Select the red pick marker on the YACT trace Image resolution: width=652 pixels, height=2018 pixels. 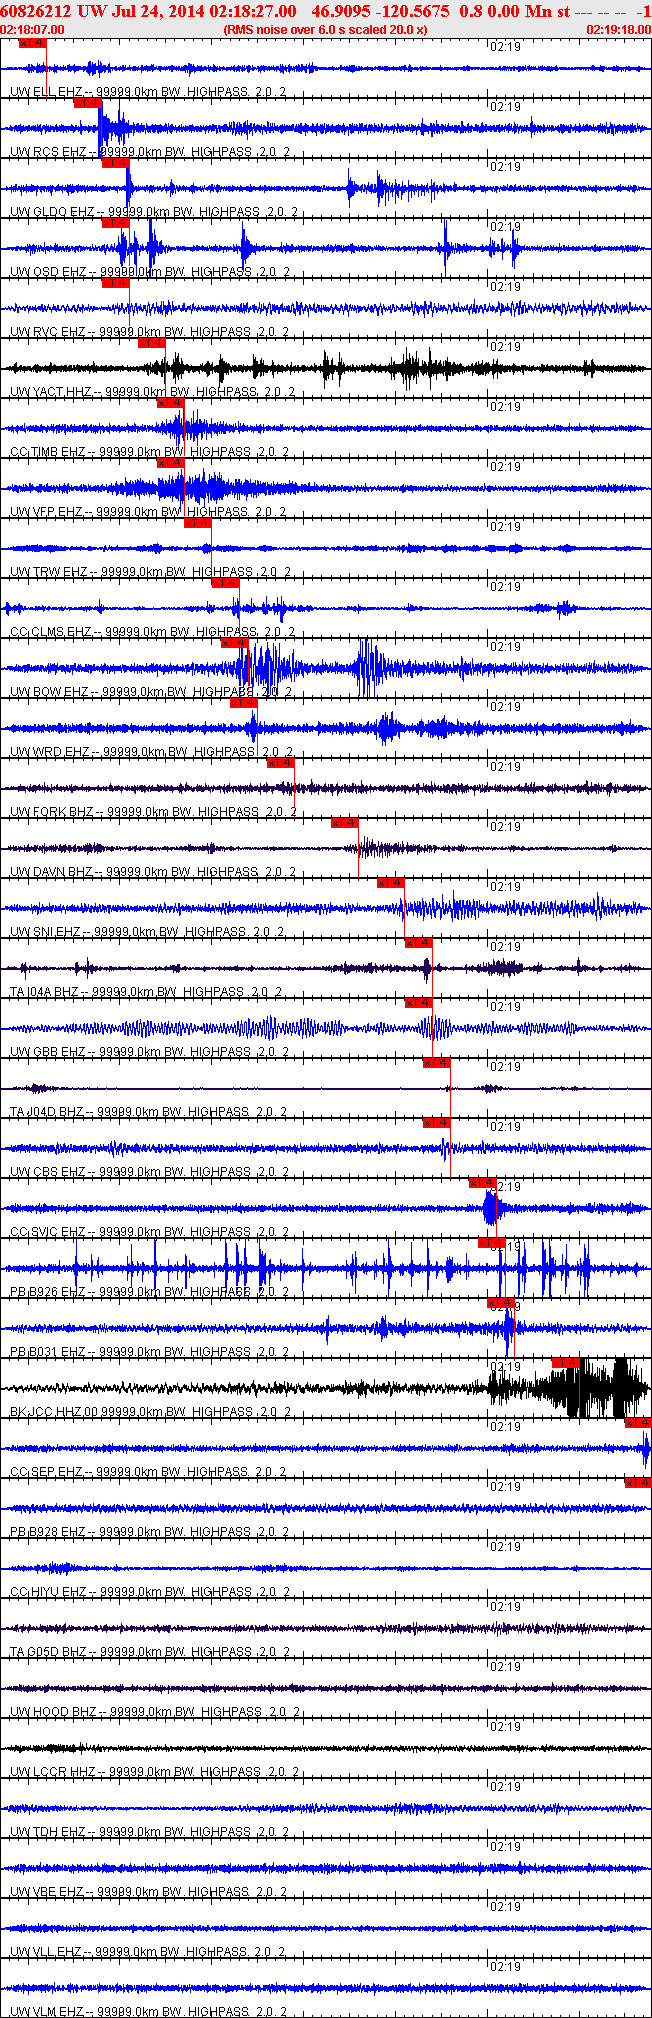tap(151, 343)
